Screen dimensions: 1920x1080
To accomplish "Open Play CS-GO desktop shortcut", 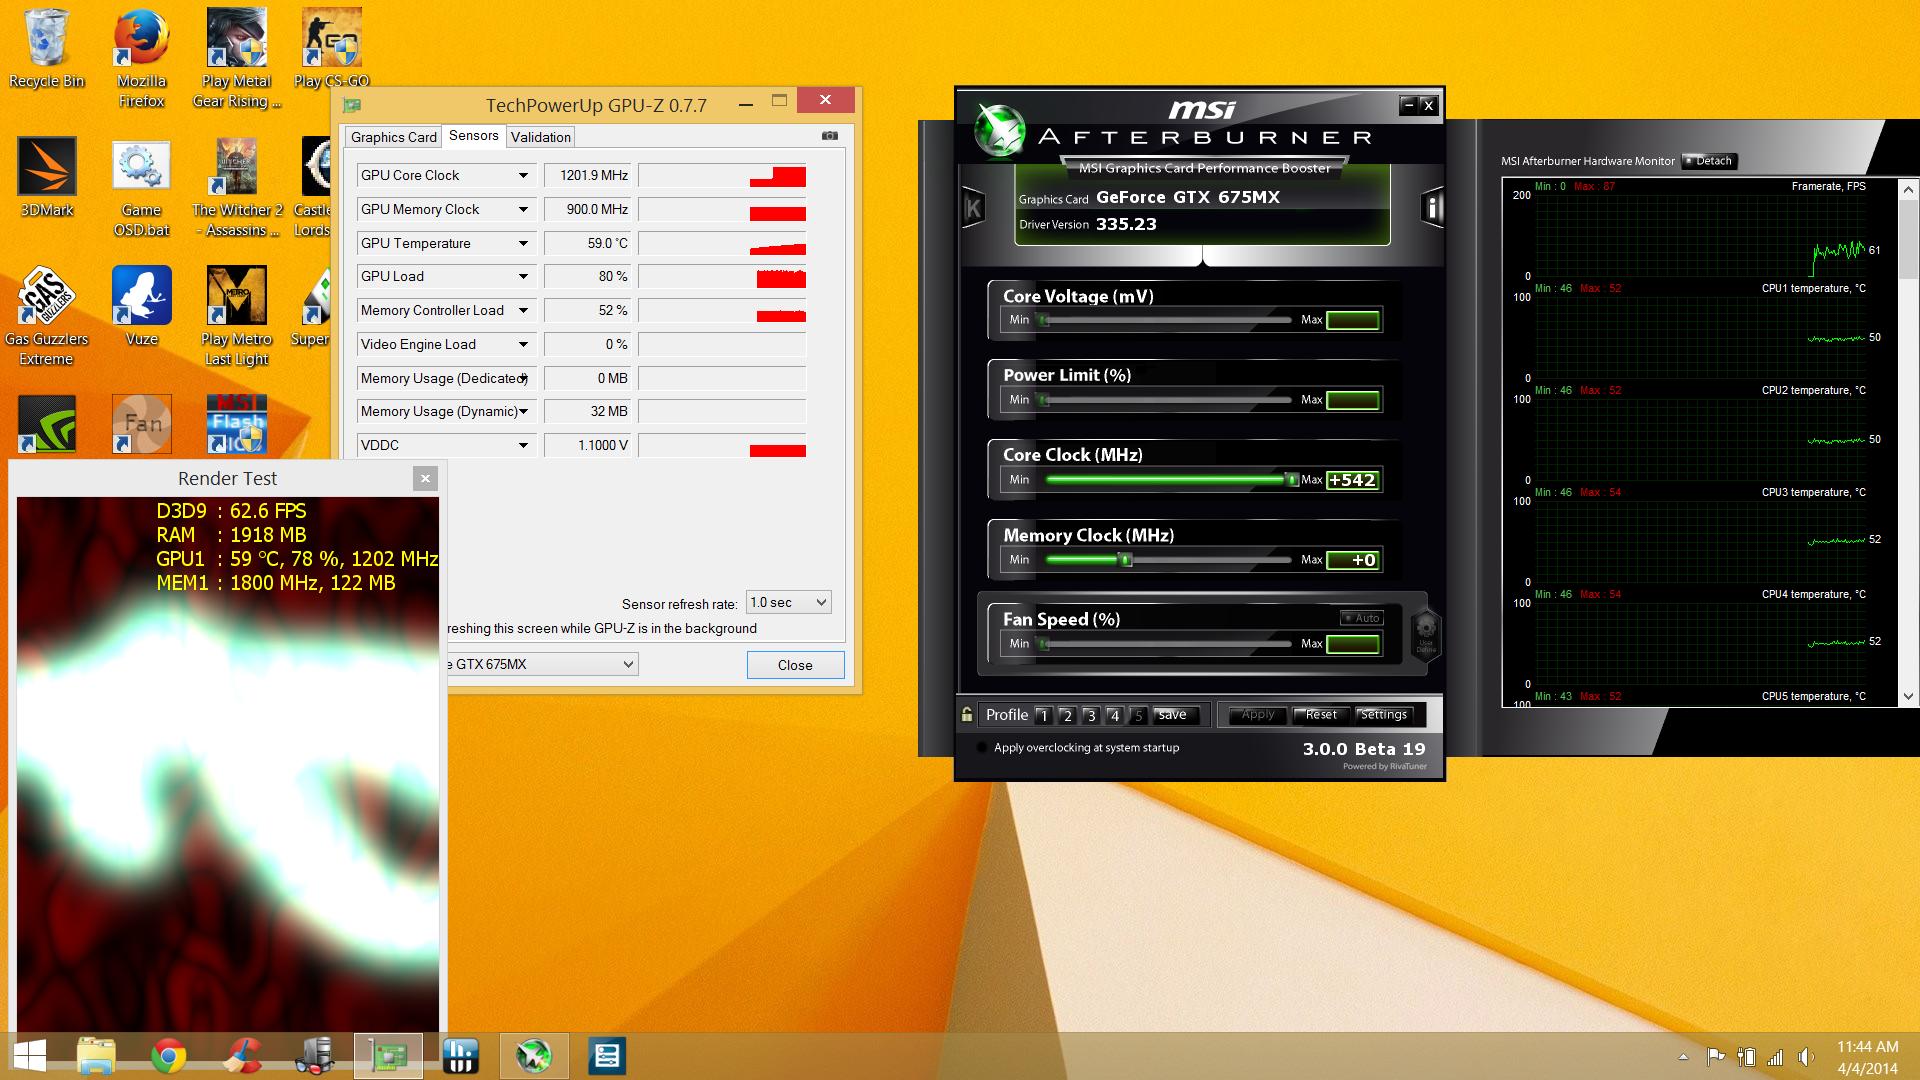I will coord(331,48).
